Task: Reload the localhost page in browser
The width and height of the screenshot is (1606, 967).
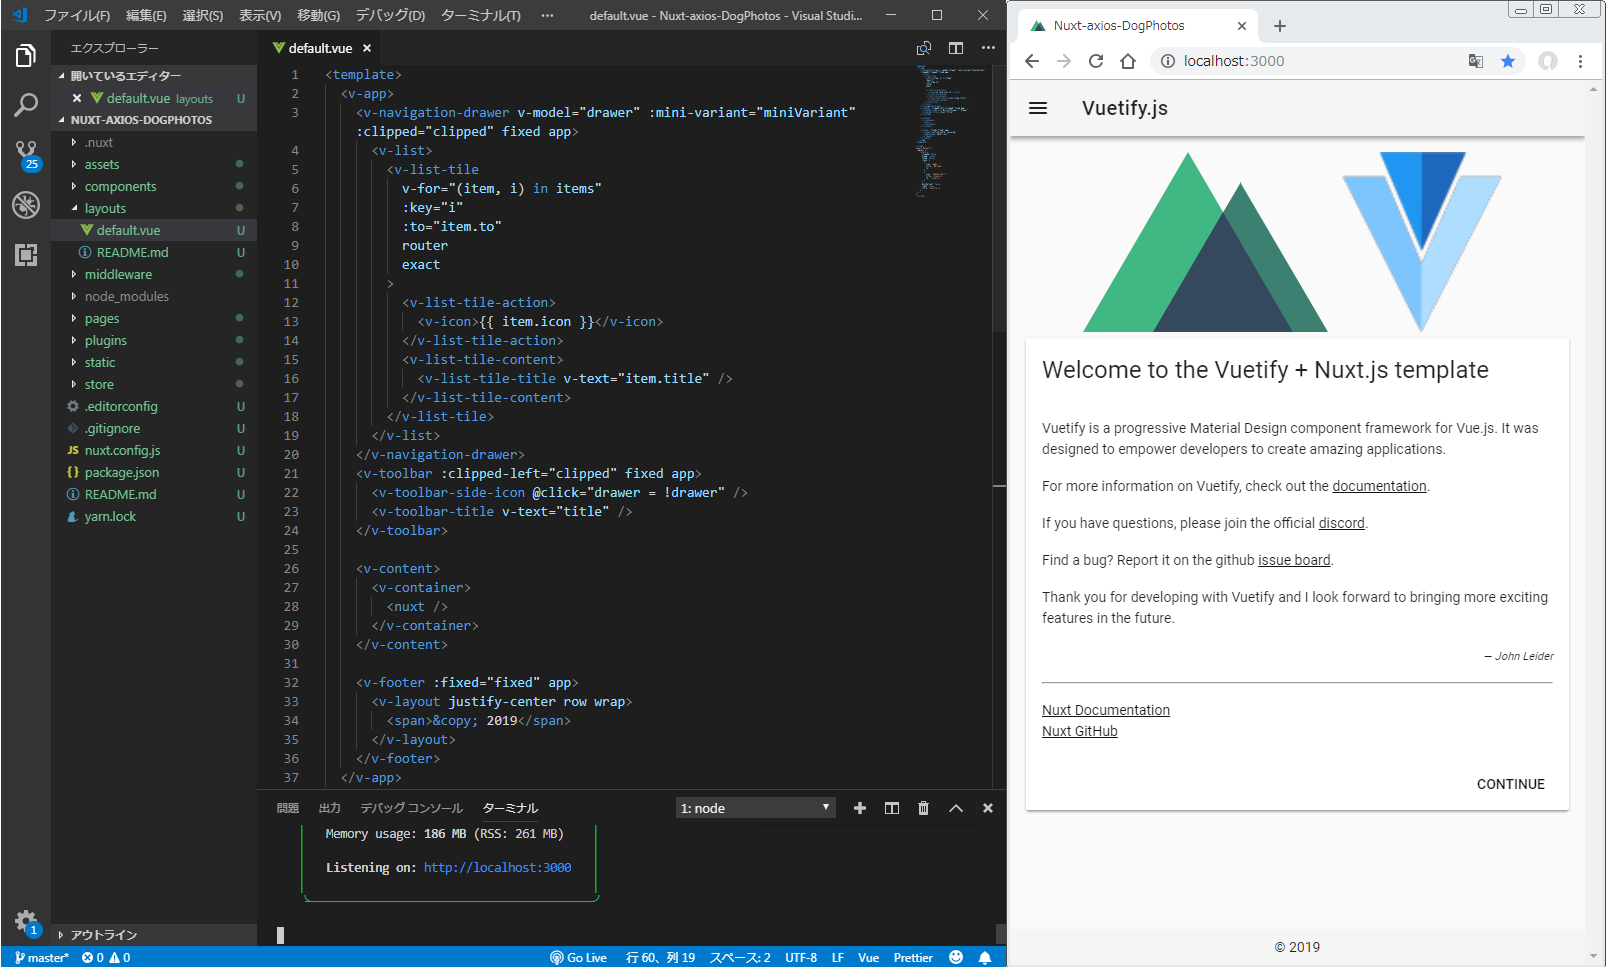Action: (x=1096, y=61)
